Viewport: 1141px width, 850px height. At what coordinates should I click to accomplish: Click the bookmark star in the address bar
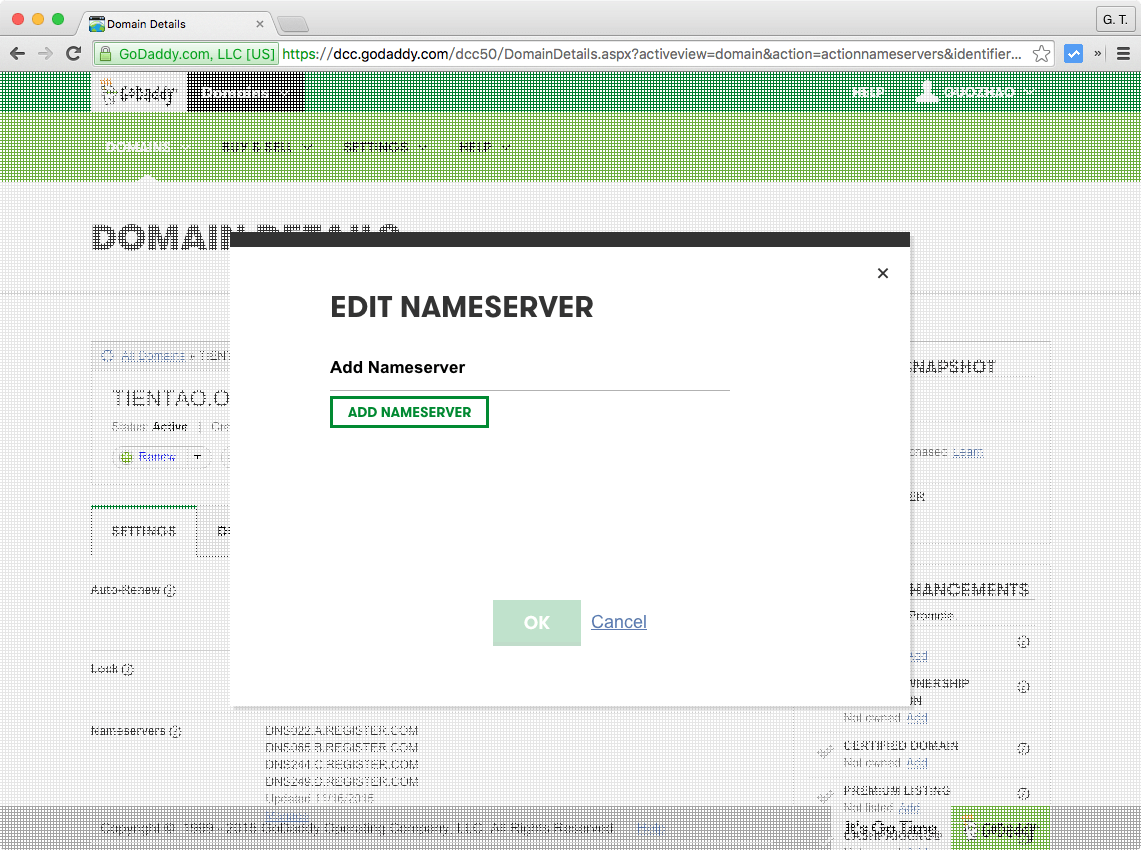1042,53
